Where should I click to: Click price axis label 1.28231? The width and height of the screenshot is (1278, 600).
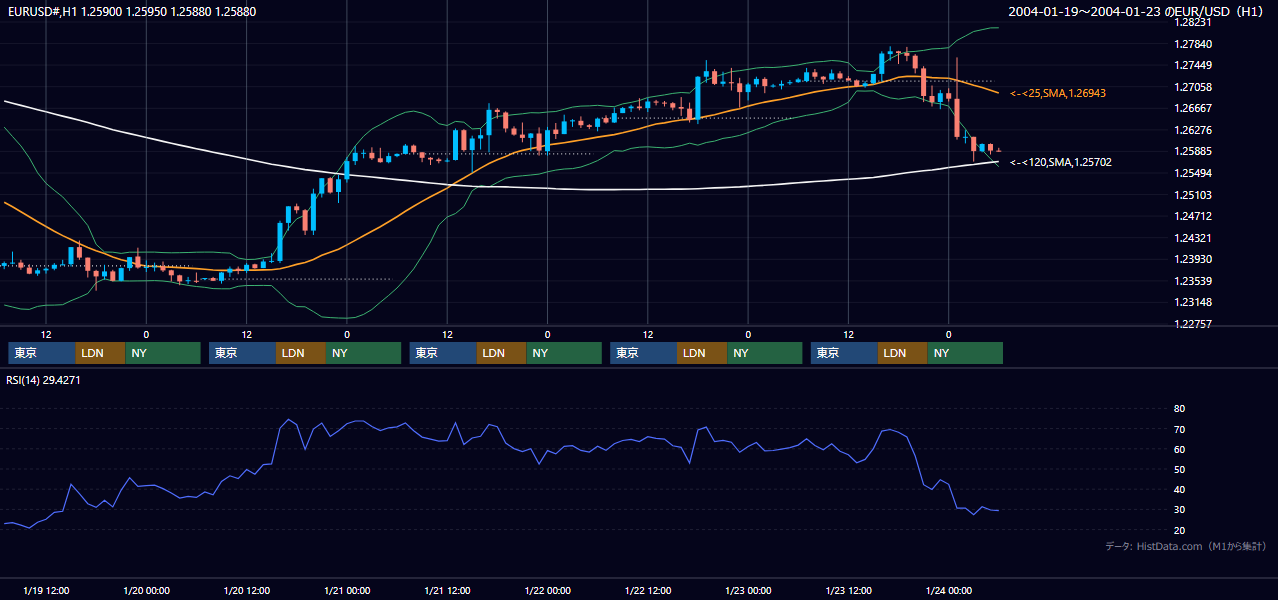tap(1193, 22)
